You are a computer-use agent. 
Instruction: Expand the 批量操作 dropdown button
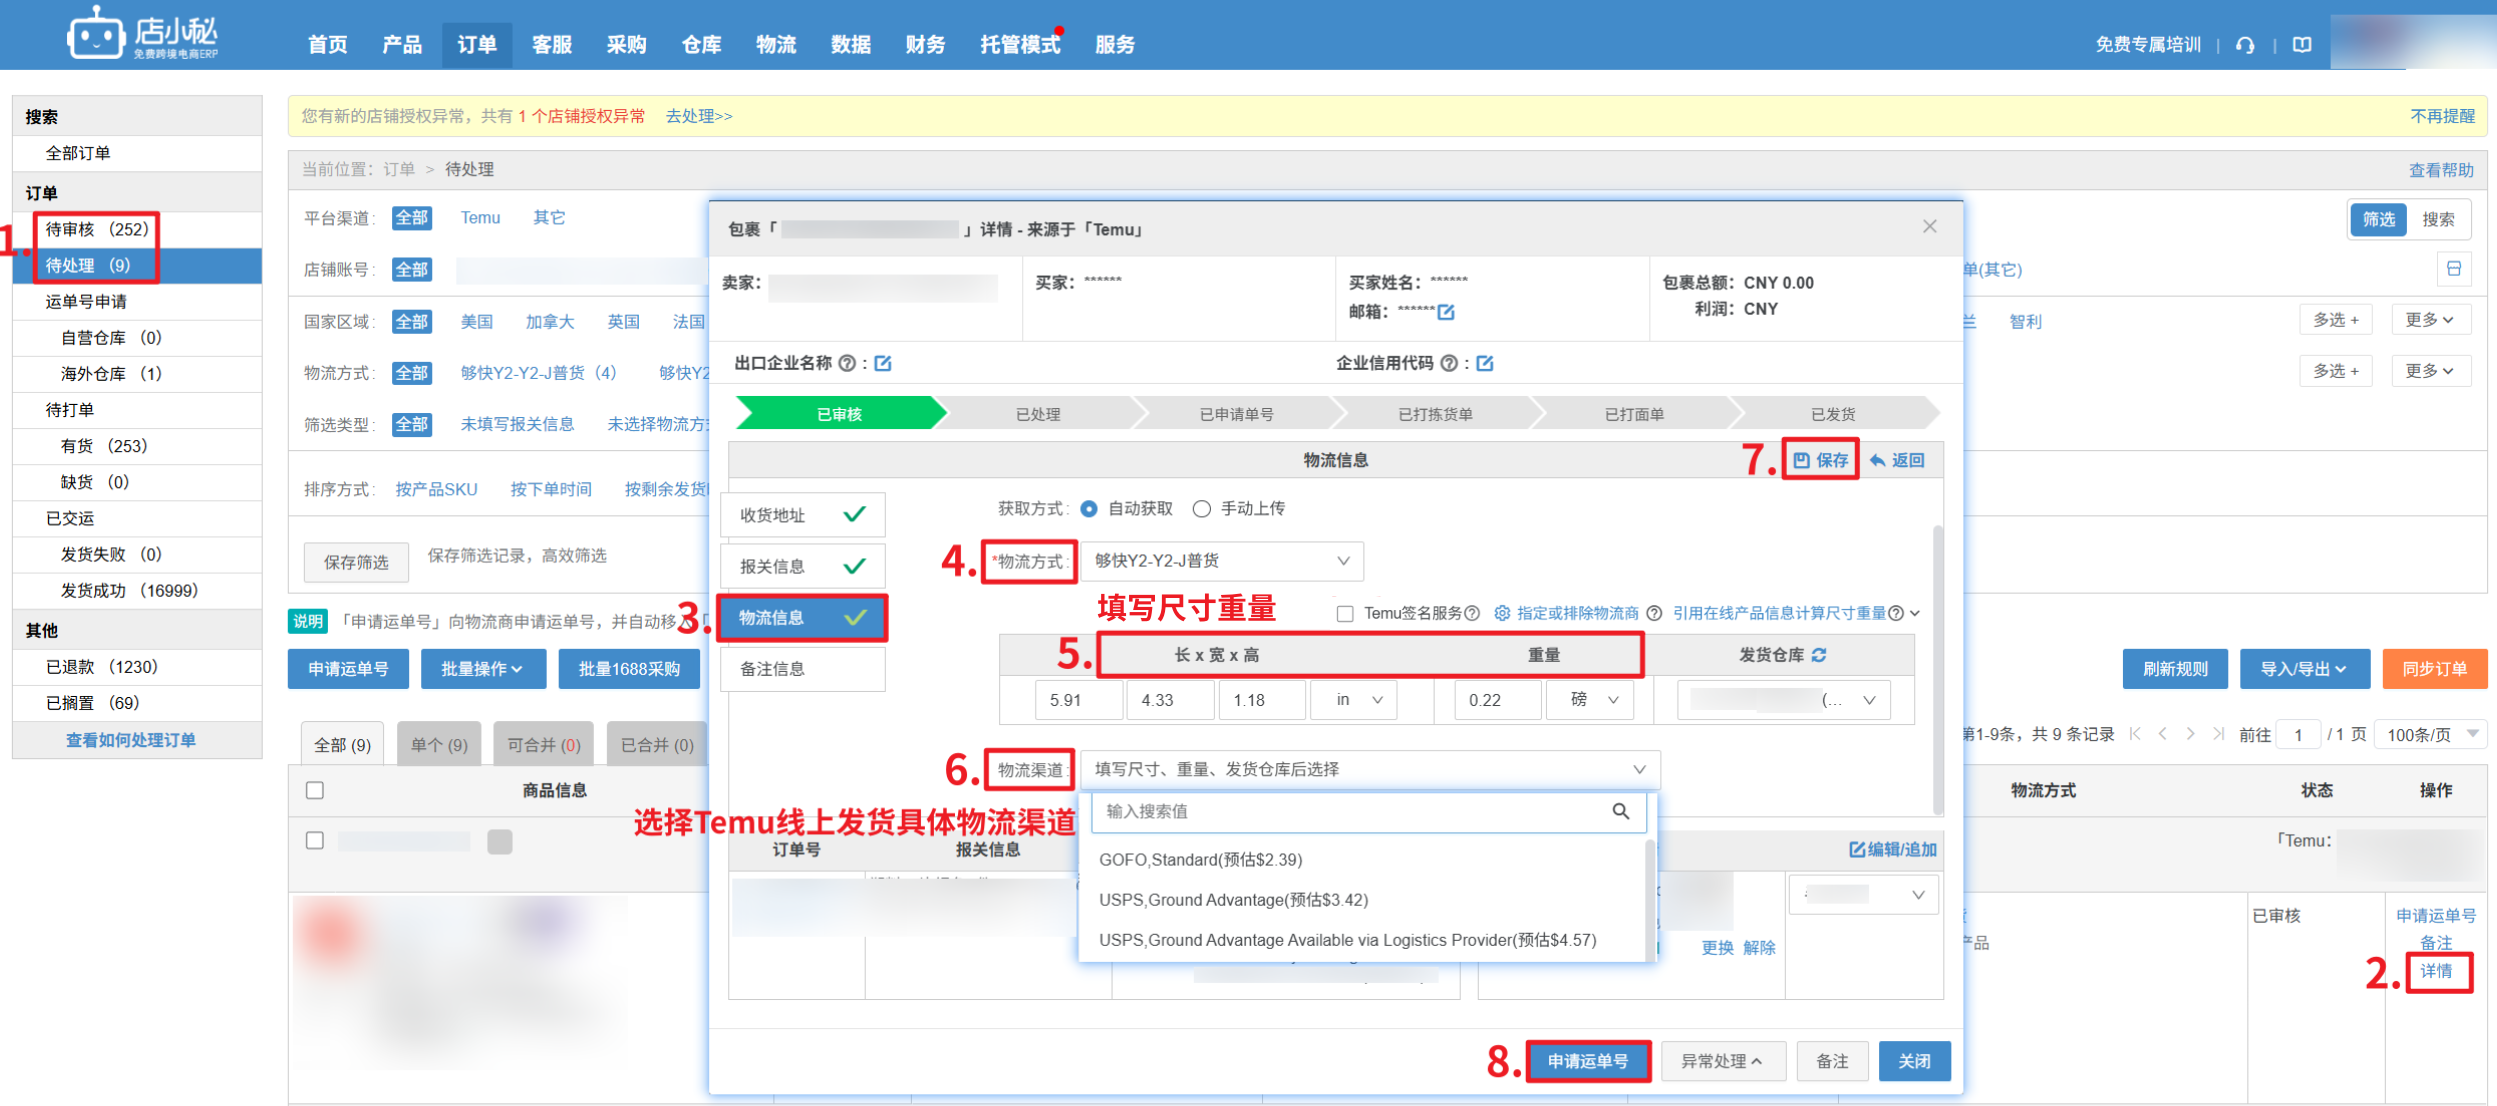[483, 669]
